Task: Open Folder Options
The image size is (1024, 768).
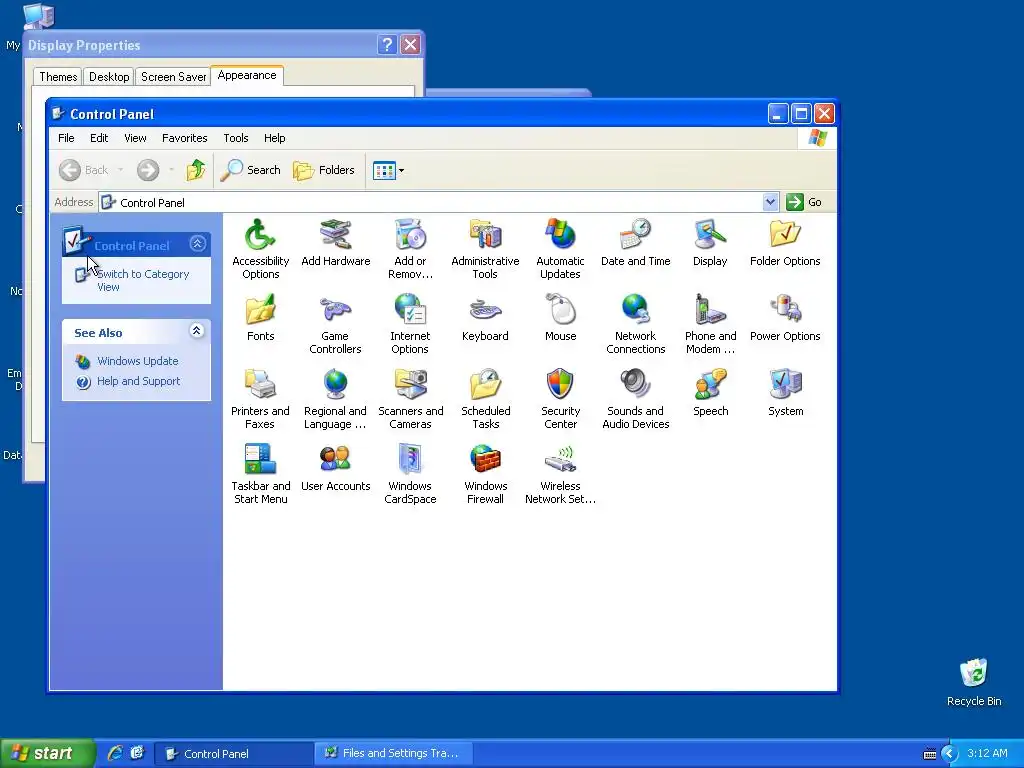Action: tap(785, 243)
